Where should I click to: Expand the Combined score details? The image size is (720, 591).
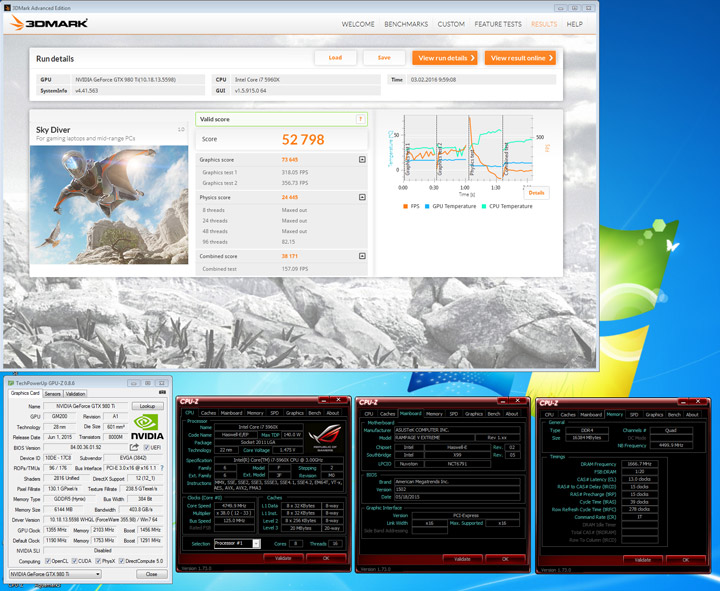362,256
